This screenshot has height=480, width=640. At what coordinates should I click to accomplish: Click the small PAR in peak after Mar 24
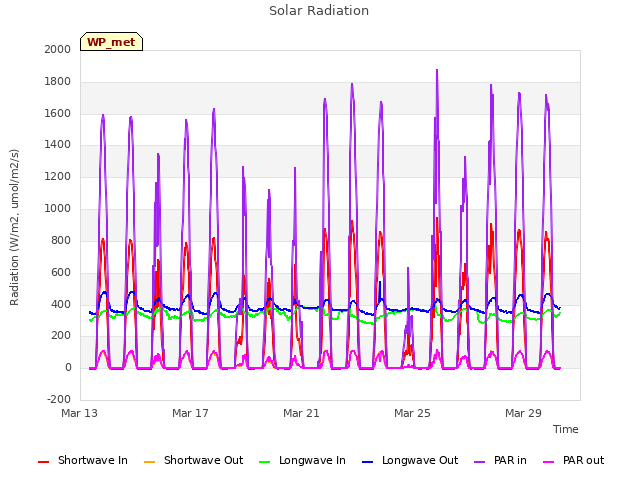pos(408,269)
